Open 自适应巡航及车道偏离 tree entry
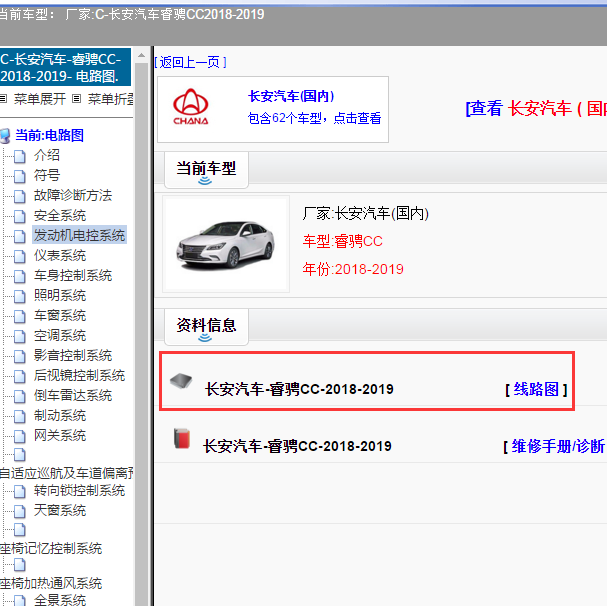 [x=67, y=473]
